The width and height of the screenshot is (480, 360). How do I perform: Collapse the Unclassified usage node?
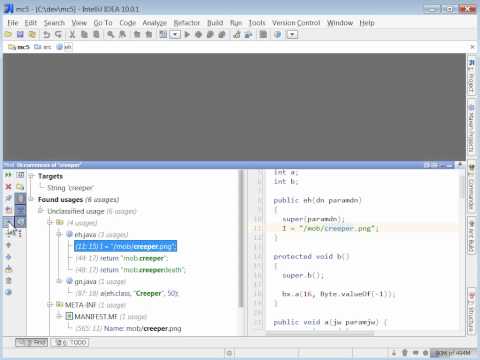click(x=41, y=211)
